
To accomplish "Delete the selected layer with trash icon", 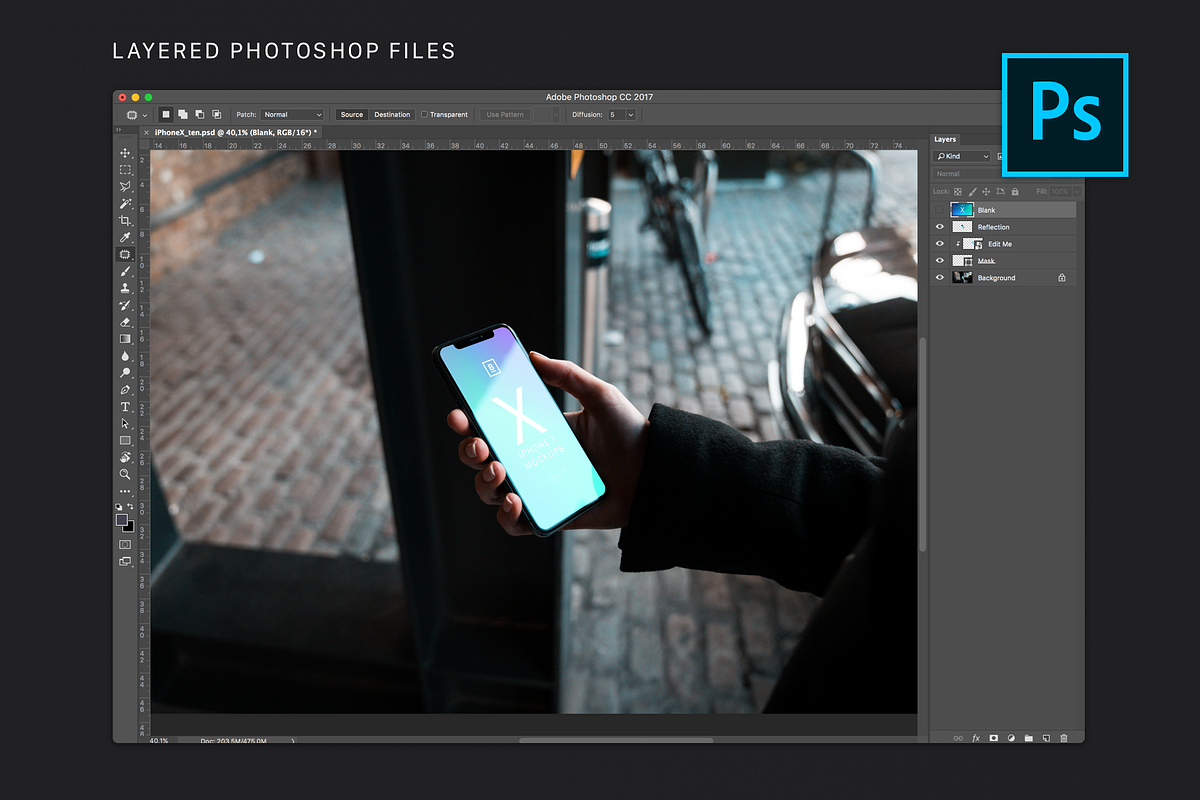I will 1064,738.
